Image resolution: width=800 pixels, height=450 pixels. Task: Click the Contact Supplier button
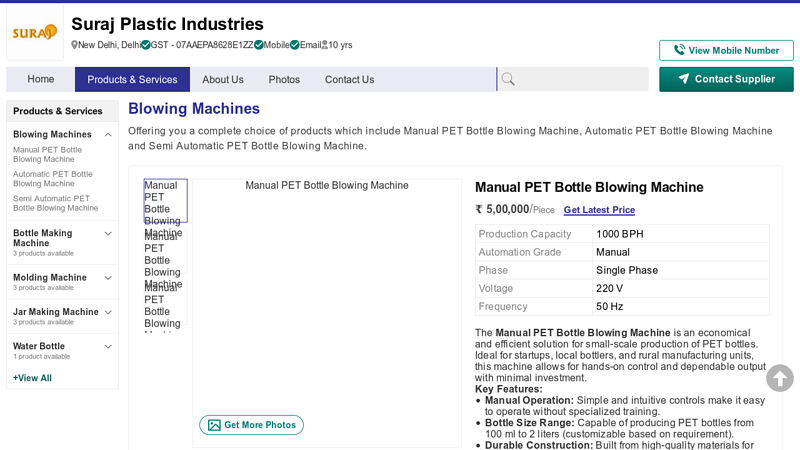(x=726, y=79)
